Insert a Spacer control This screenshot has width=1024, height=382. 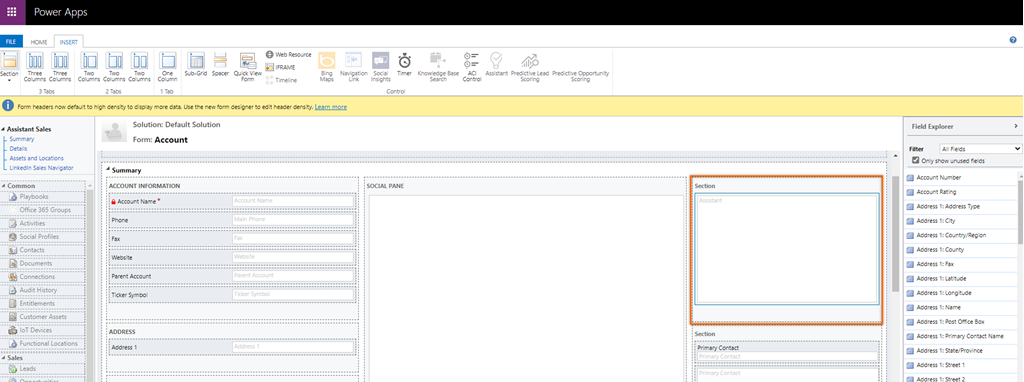point(220,65)
